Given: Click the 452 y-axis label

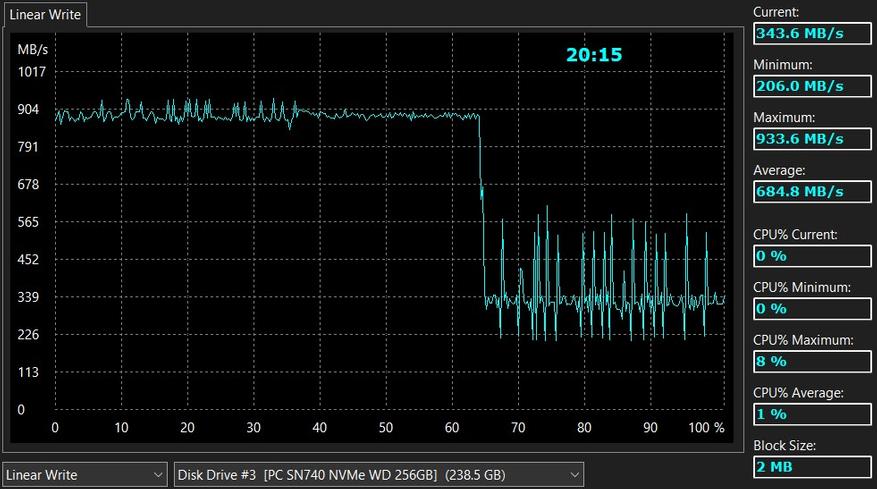Looking at the screenshot, I should tap(28, 260).
